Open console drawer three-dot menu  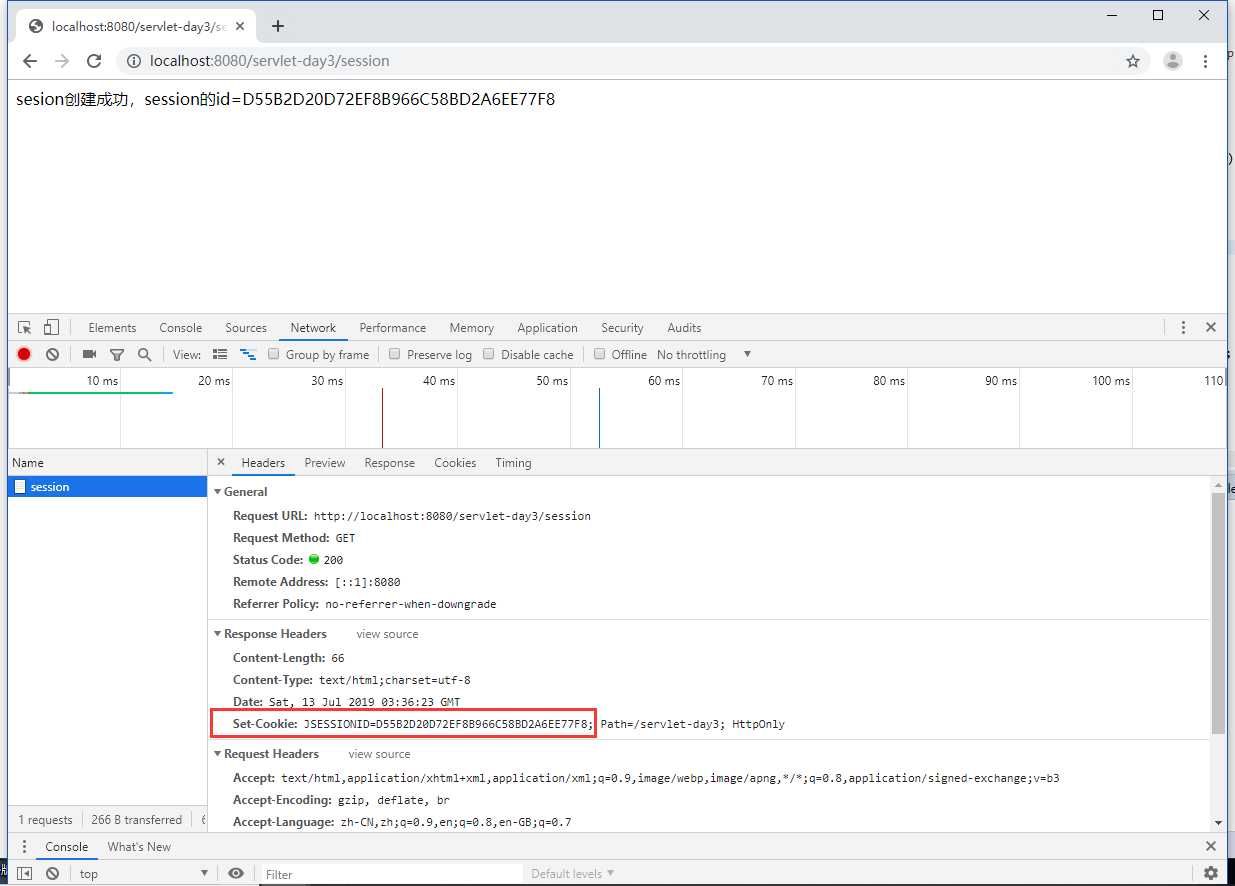[25, 846]
